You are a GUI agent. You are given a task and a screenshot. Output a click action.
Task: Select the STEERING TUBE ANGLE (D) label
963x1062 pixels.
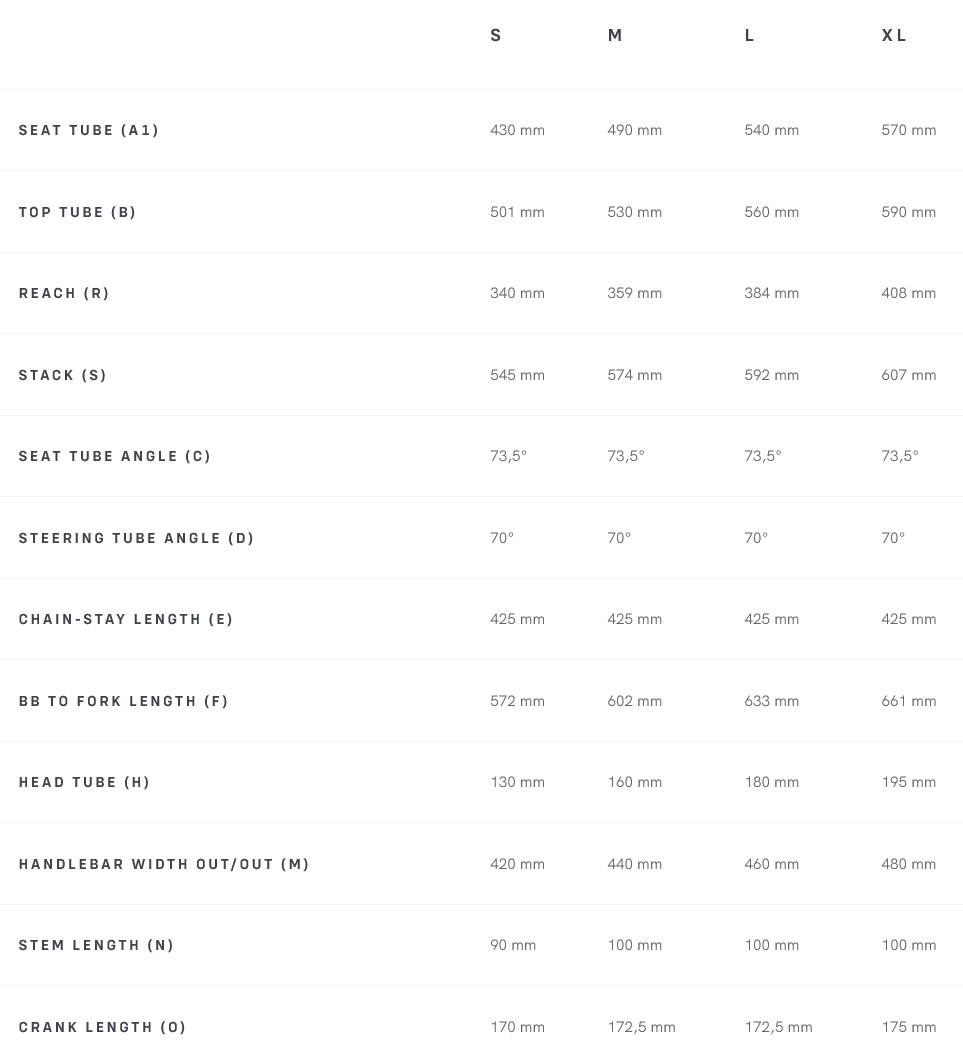[x=137, y=538]
